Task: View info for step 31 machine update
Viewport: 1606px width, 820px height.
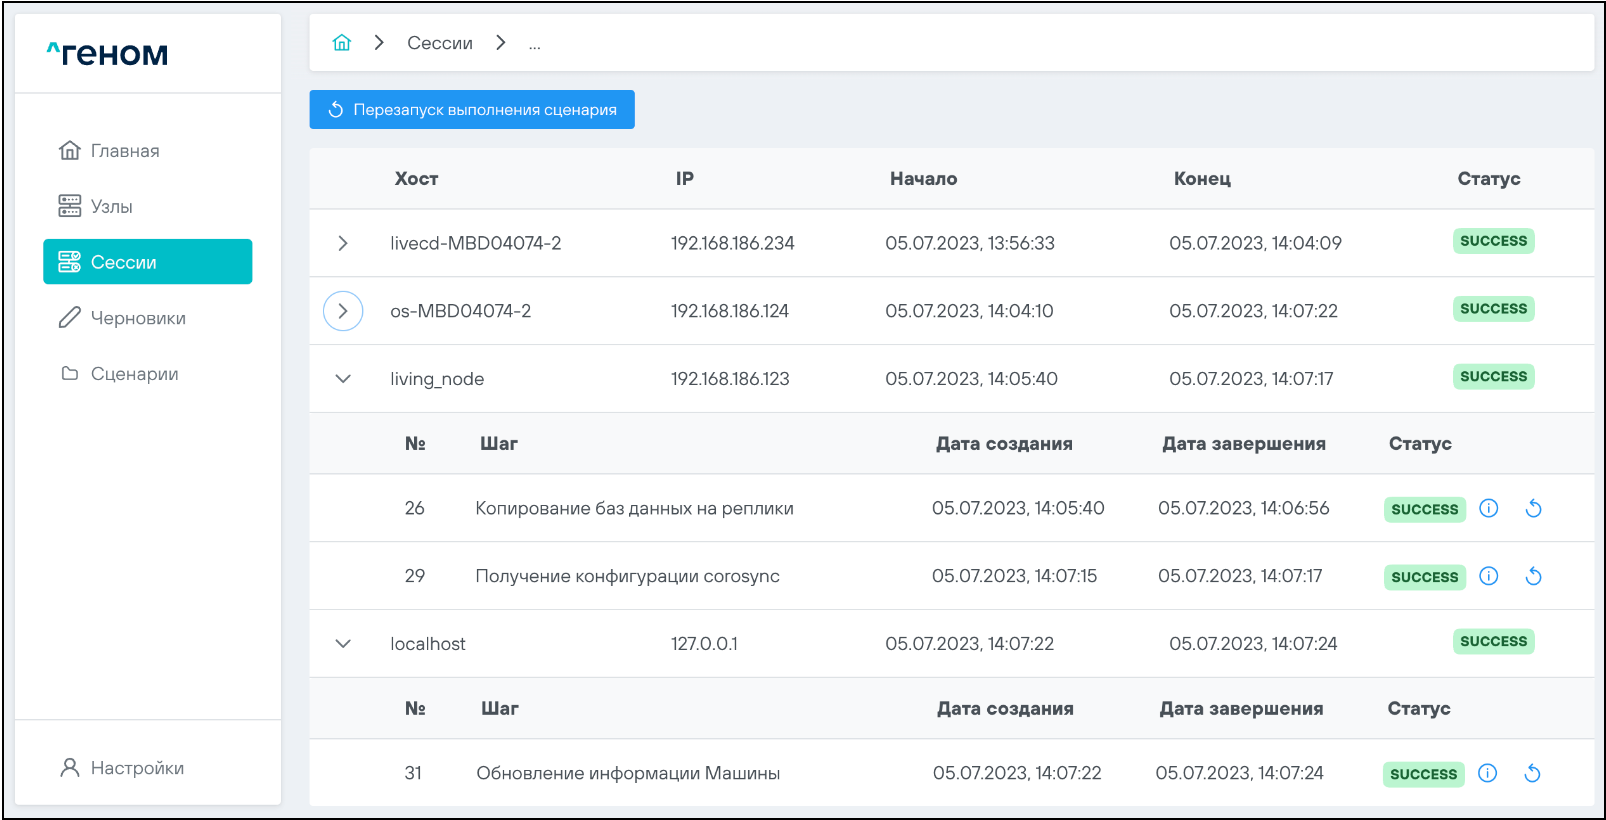Action: [x=1487, y=773]
